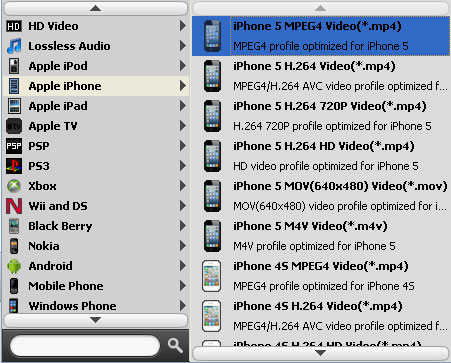The width and height of the screenshot is (451, 363).
Task: Expand Nokia submenu arrow
Action: [182, 246]
